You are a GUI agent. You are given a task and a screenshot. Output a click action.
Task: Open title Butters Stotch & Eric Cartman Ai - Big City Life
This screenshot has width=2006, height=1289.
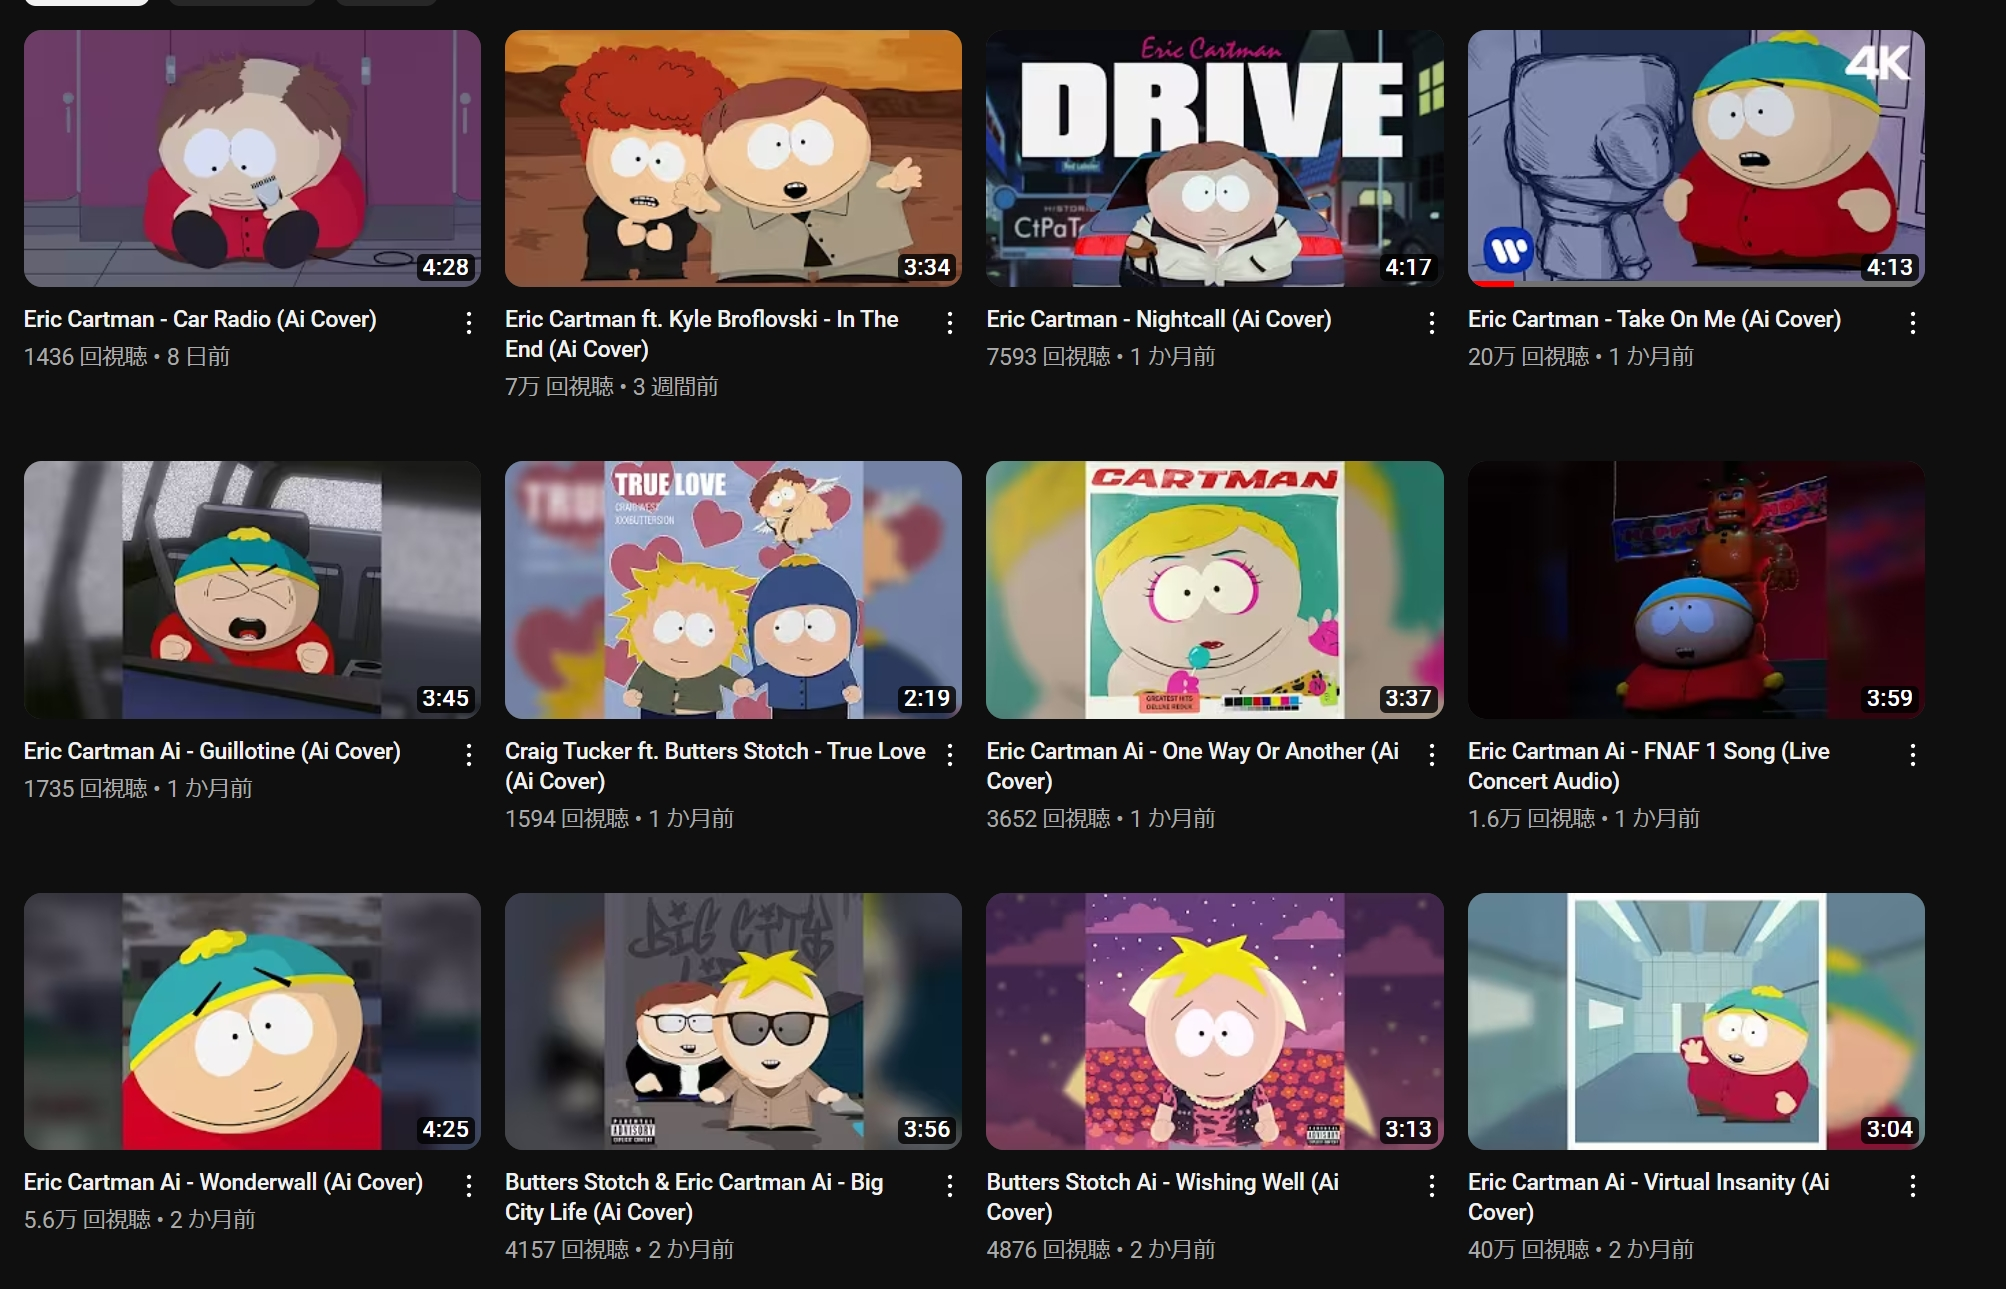[694, 1197]
